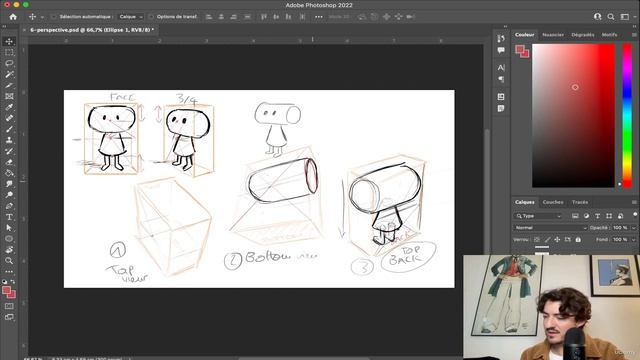
Task: Select the Dodge tool
Action: point(9,195)
